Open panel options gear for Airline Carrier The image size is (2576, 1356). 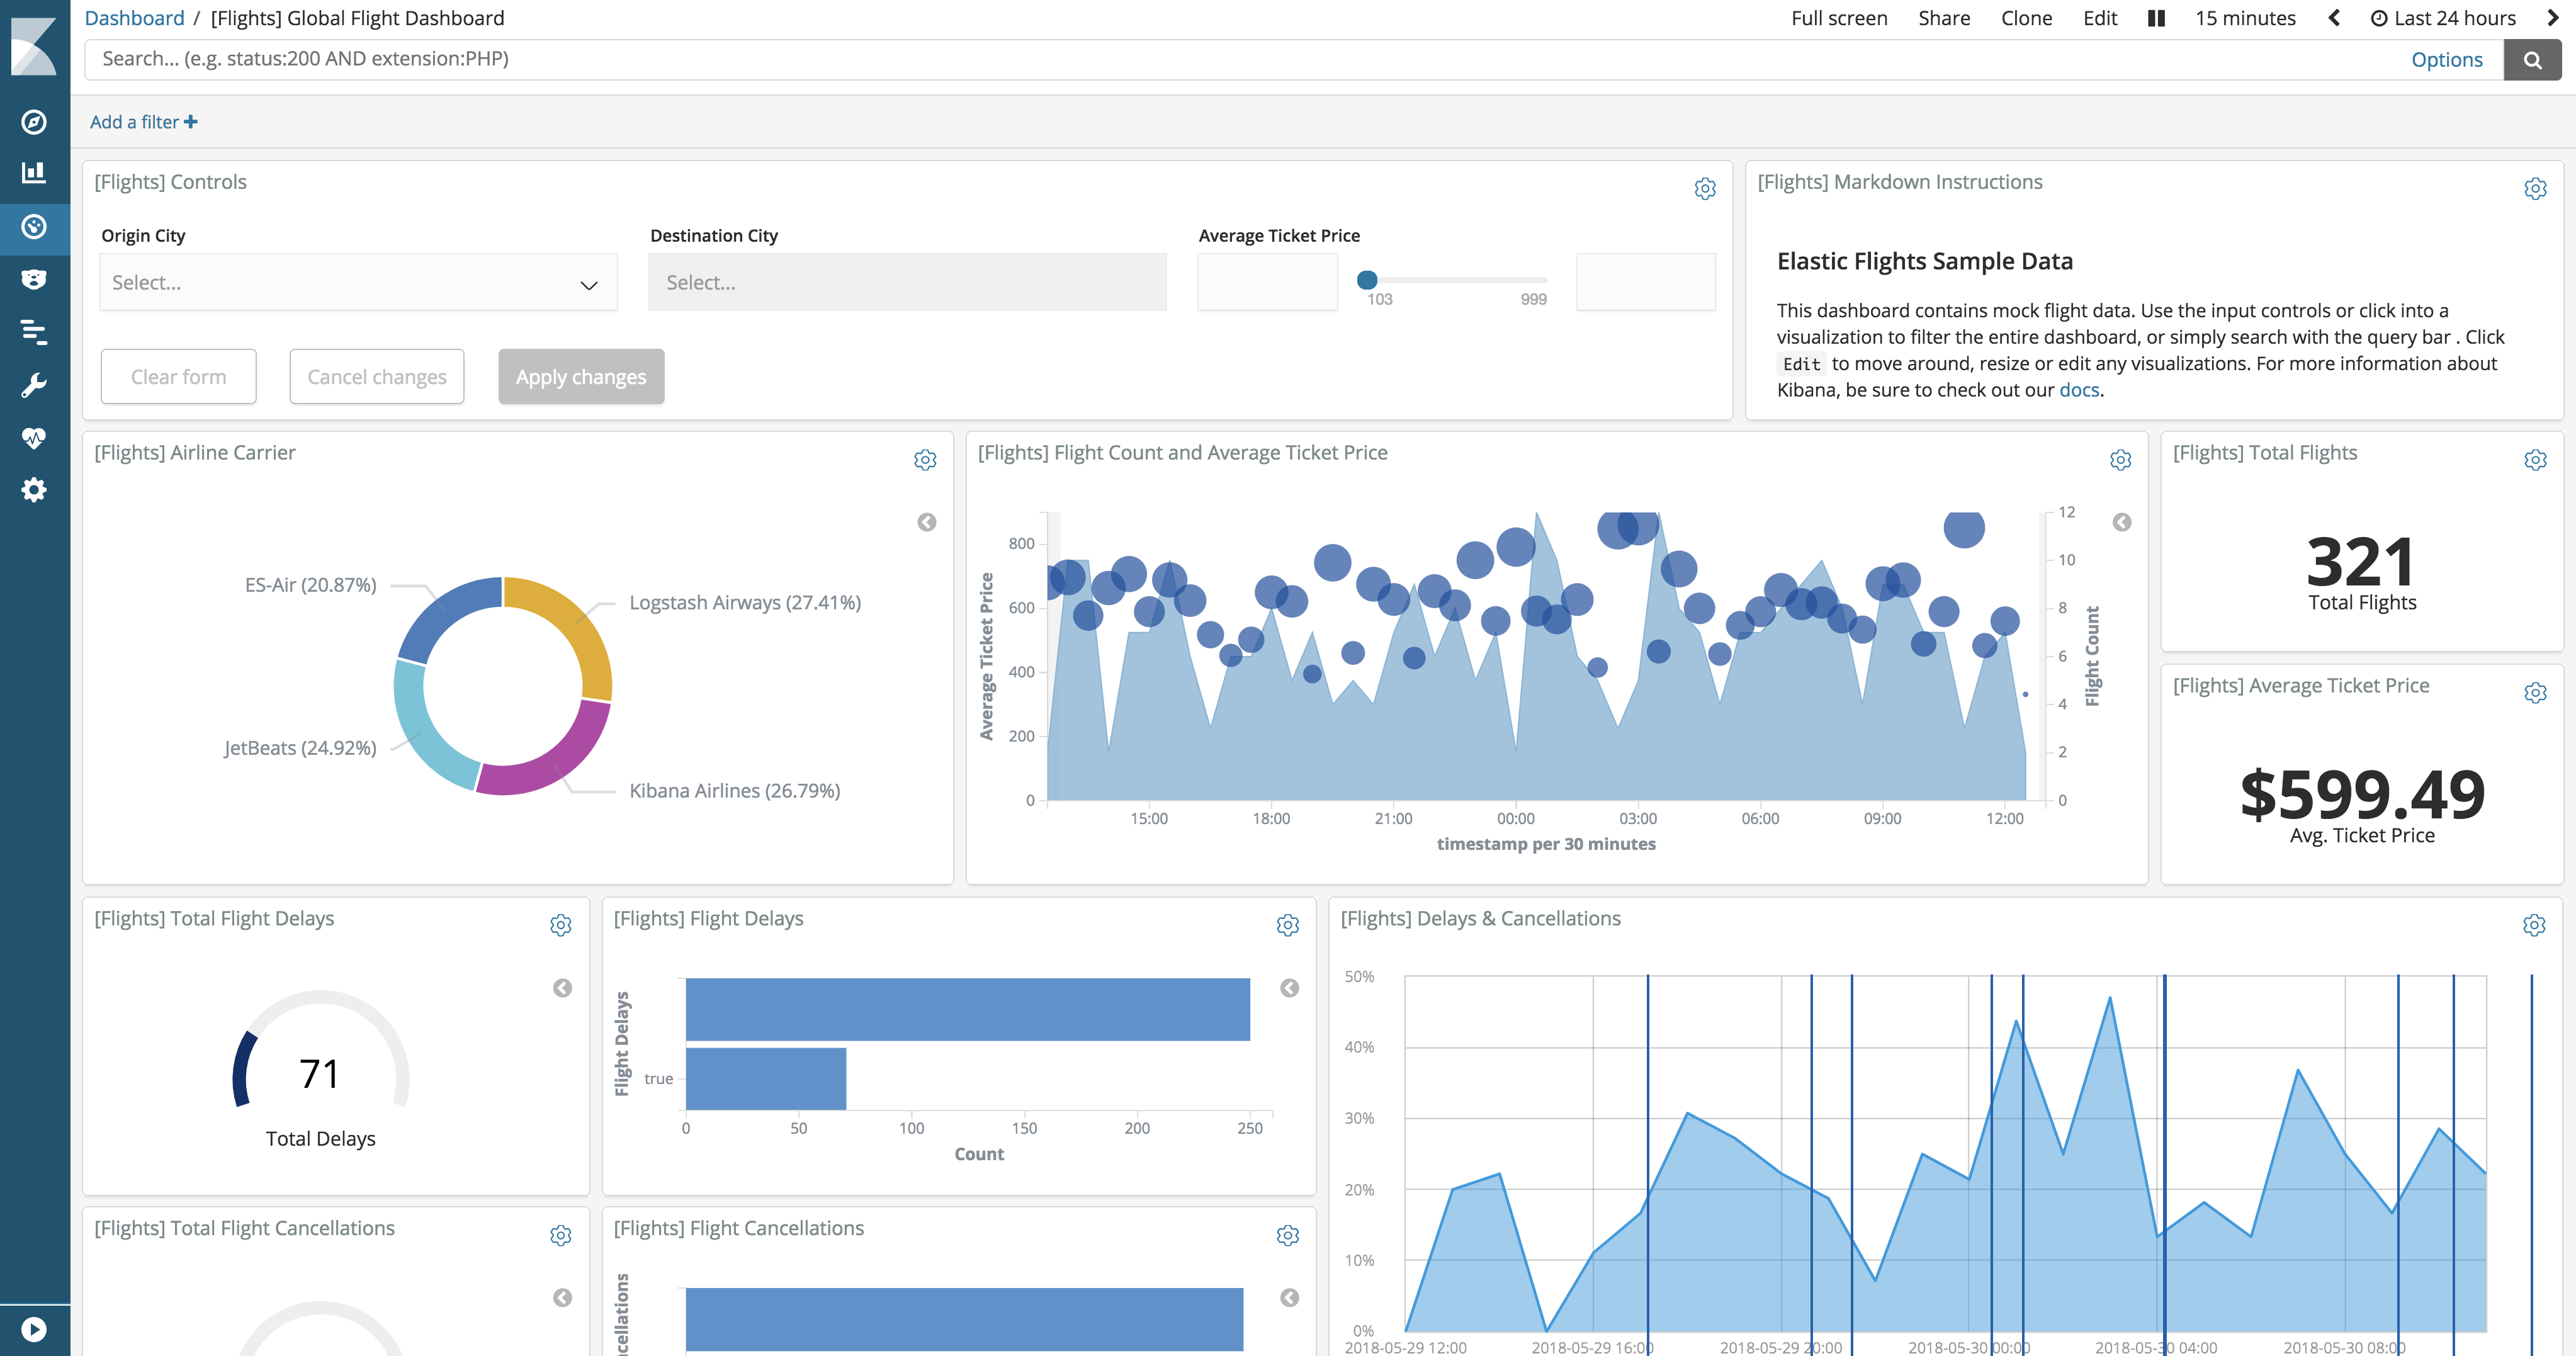(925, 460)
